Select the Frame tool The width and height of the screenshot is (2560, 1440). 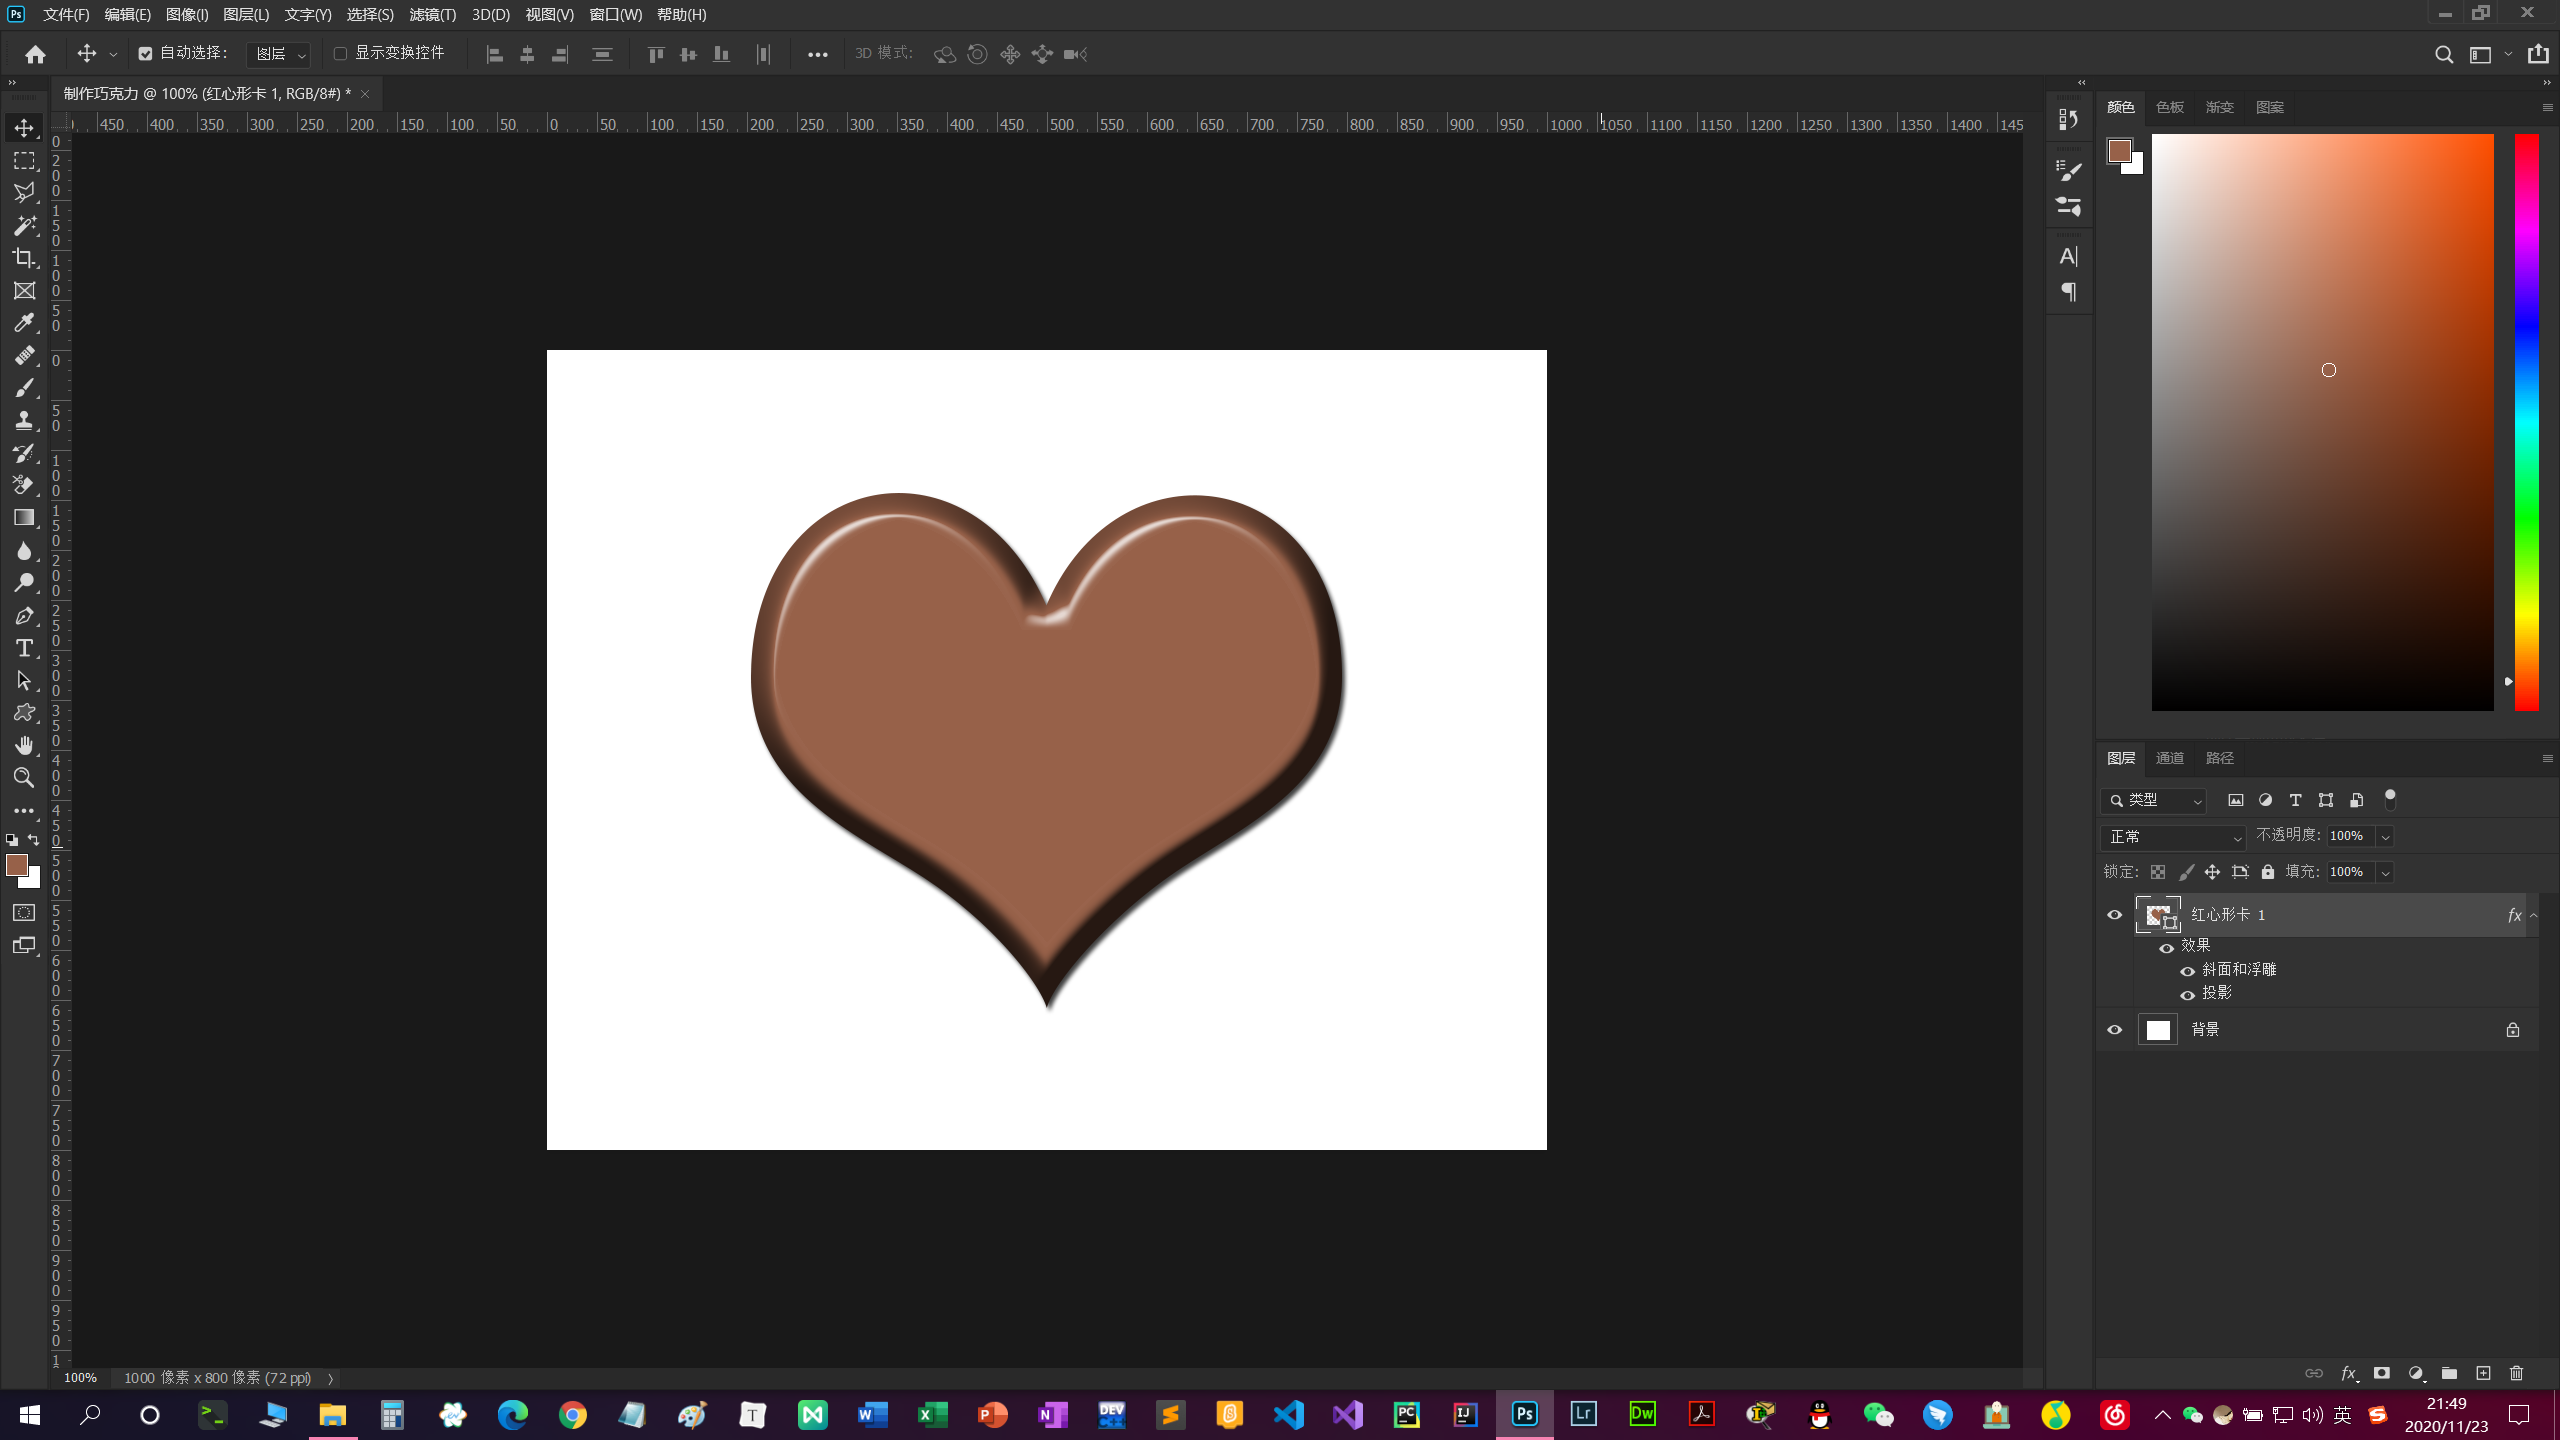pyautogui.click(x=24, y=290)
